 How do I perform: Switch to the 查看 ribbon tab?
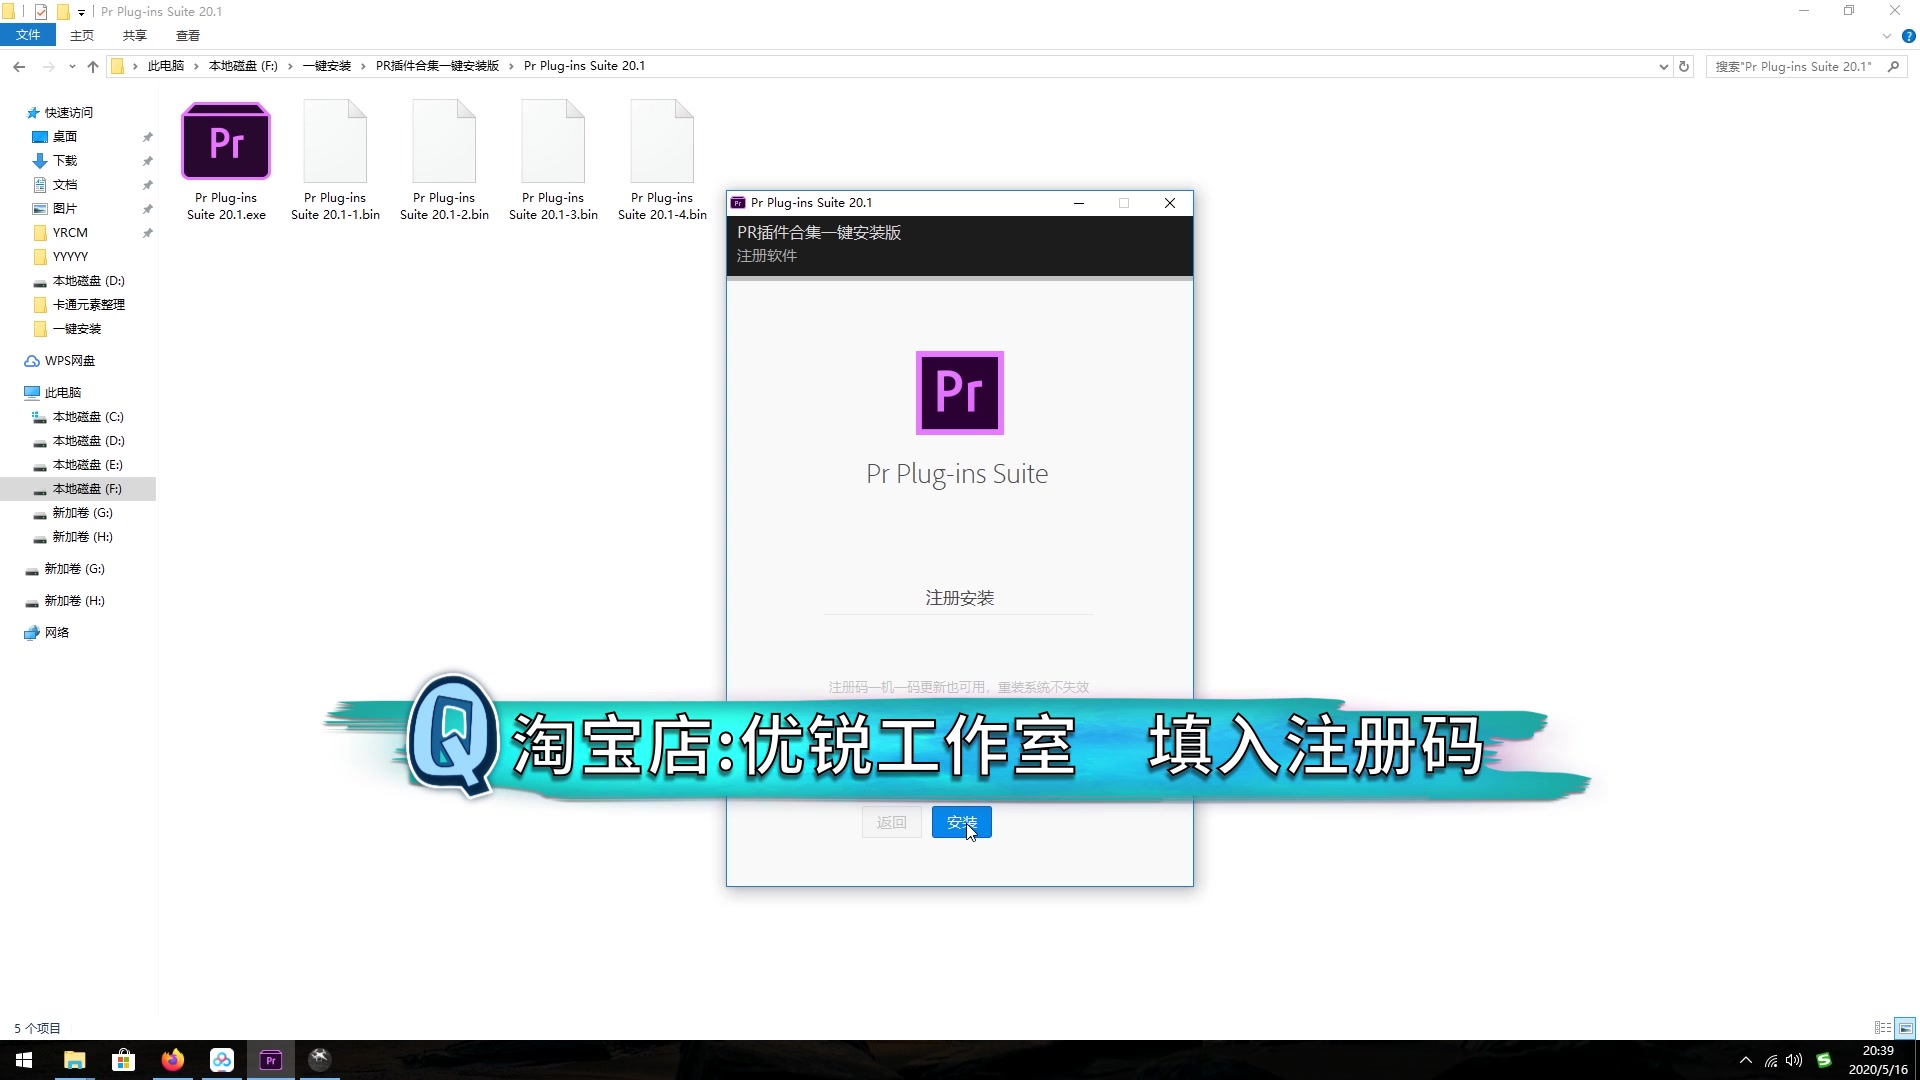coord(188,35)
